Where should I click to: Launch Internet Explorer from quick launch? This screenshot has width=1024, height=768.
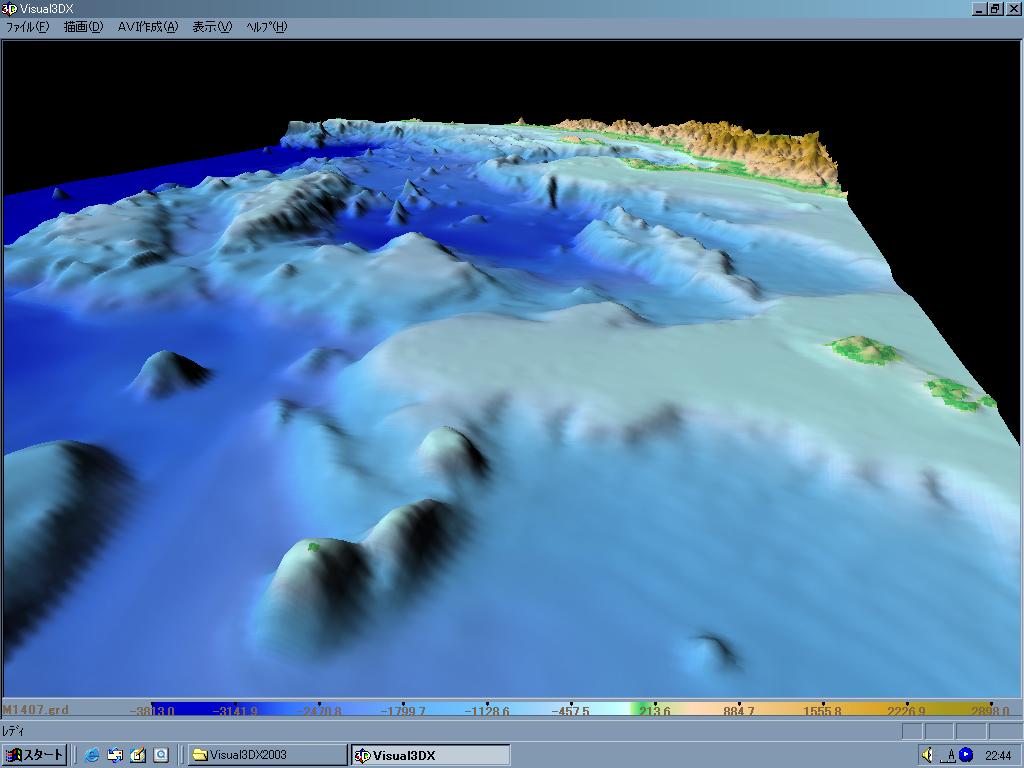pos(92,755)
